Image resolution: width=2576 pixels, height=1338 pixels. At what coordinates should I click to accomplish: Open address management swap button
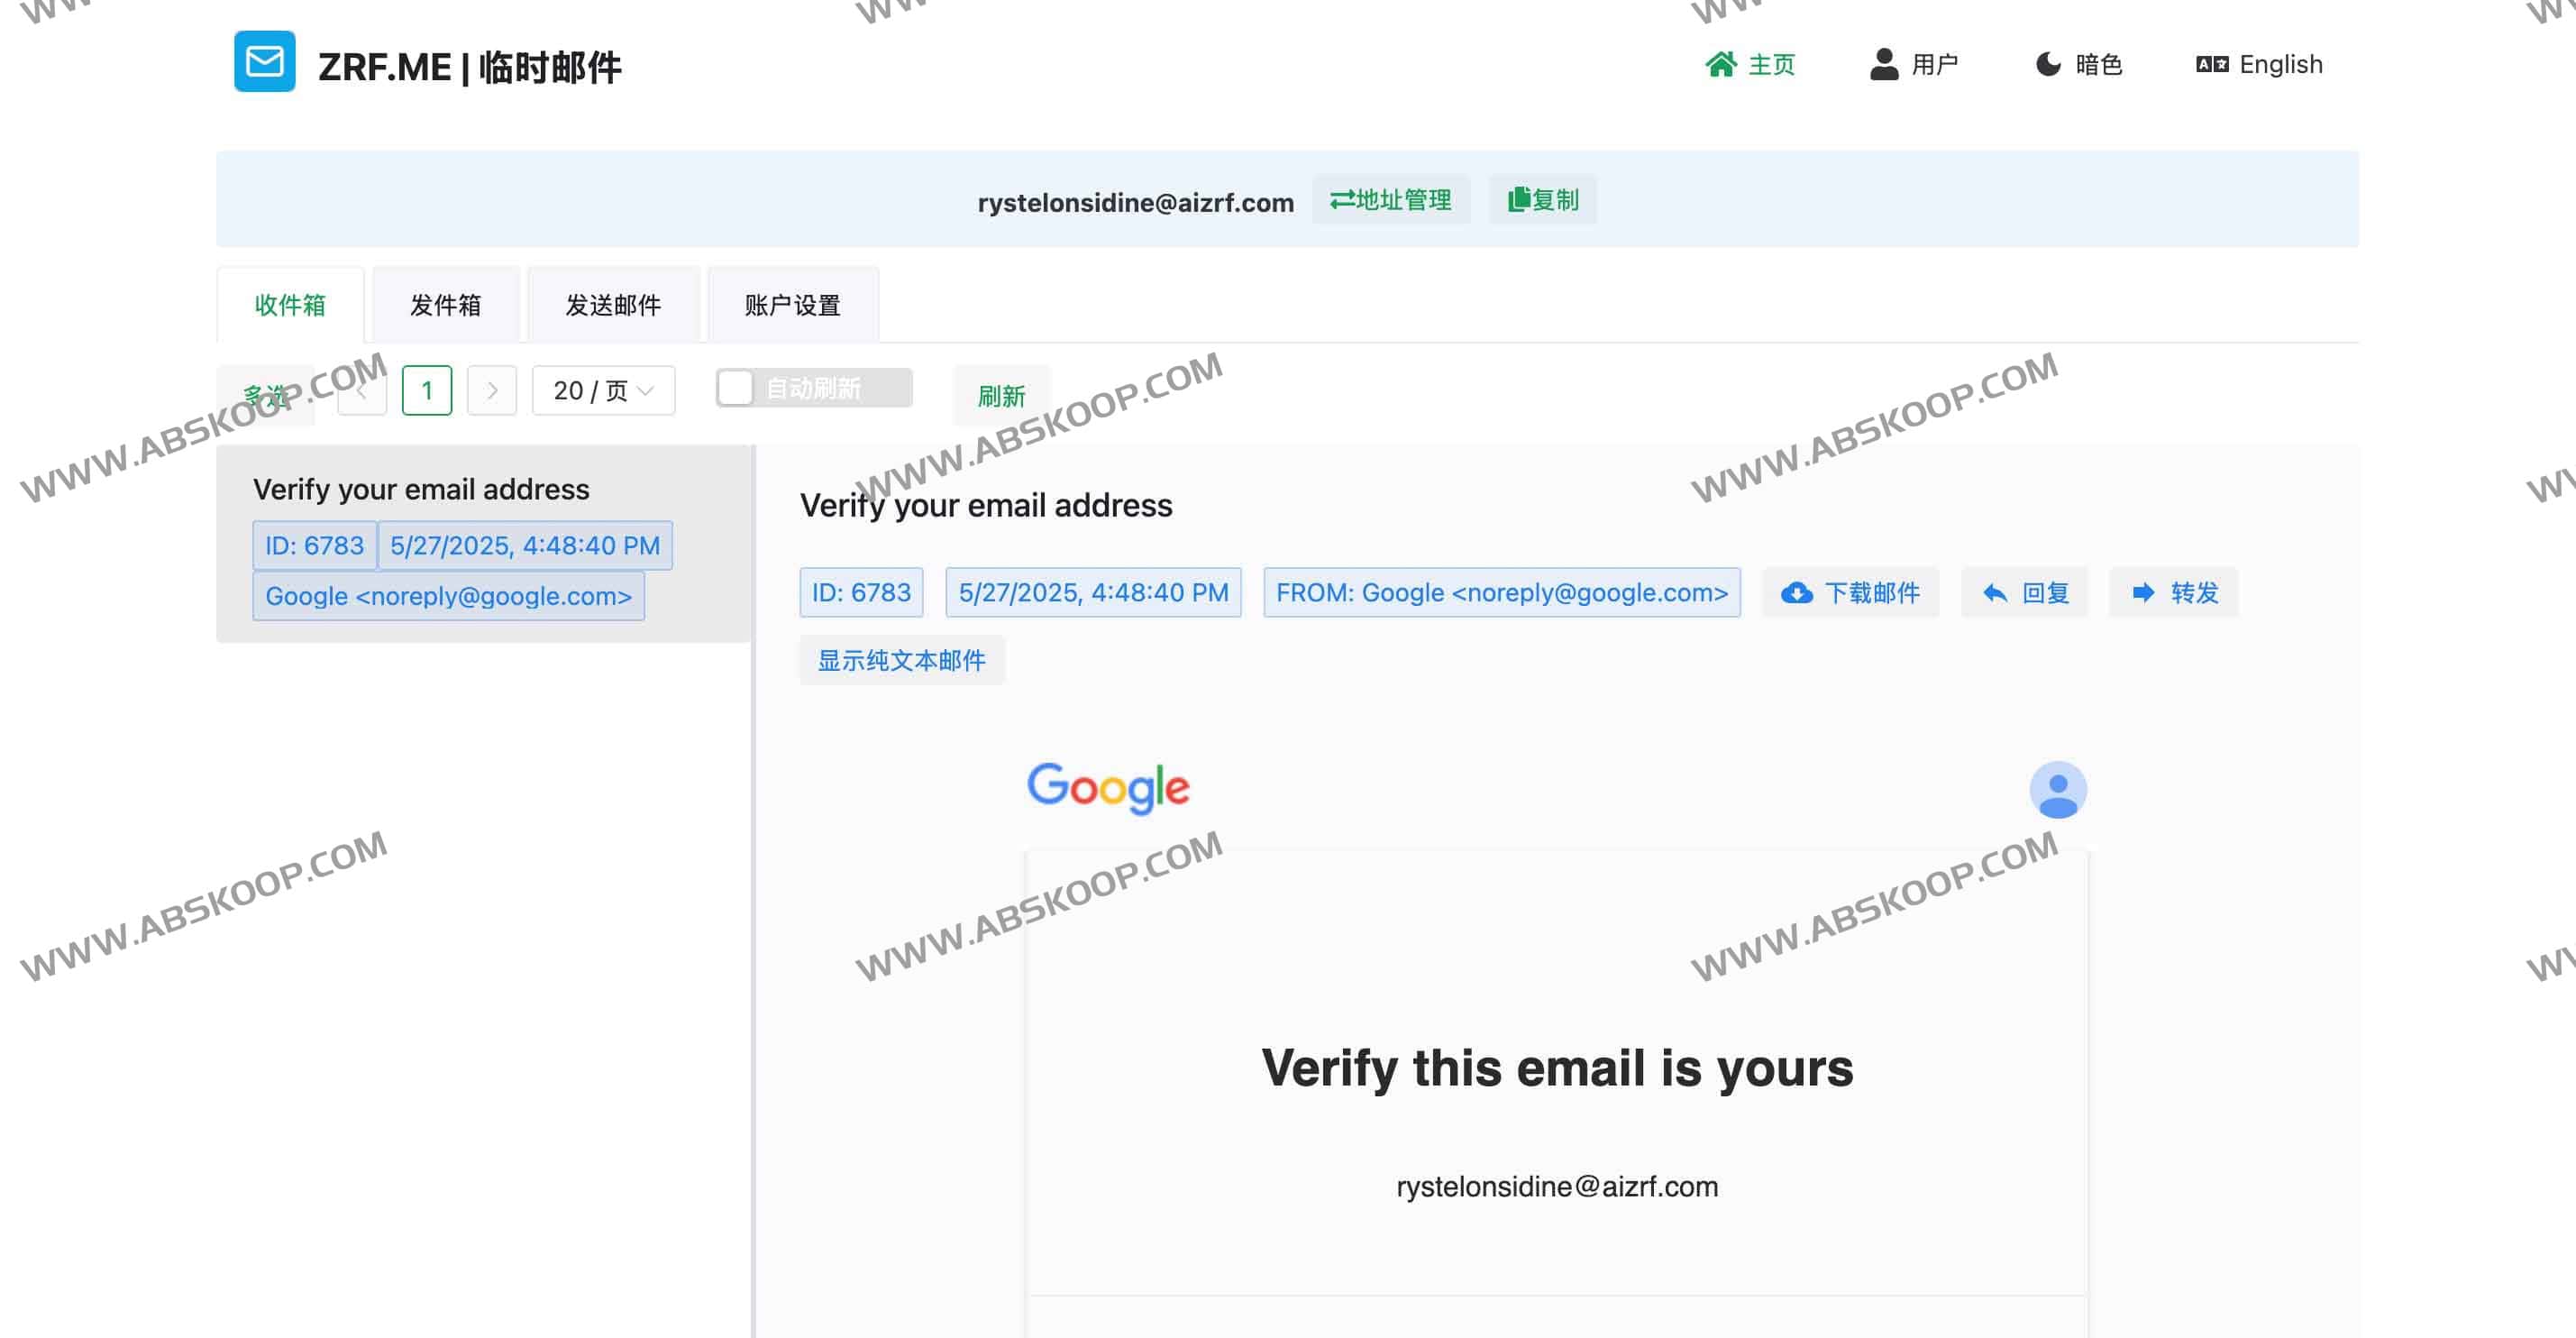pyautogui.click(x=1390, y=201)
